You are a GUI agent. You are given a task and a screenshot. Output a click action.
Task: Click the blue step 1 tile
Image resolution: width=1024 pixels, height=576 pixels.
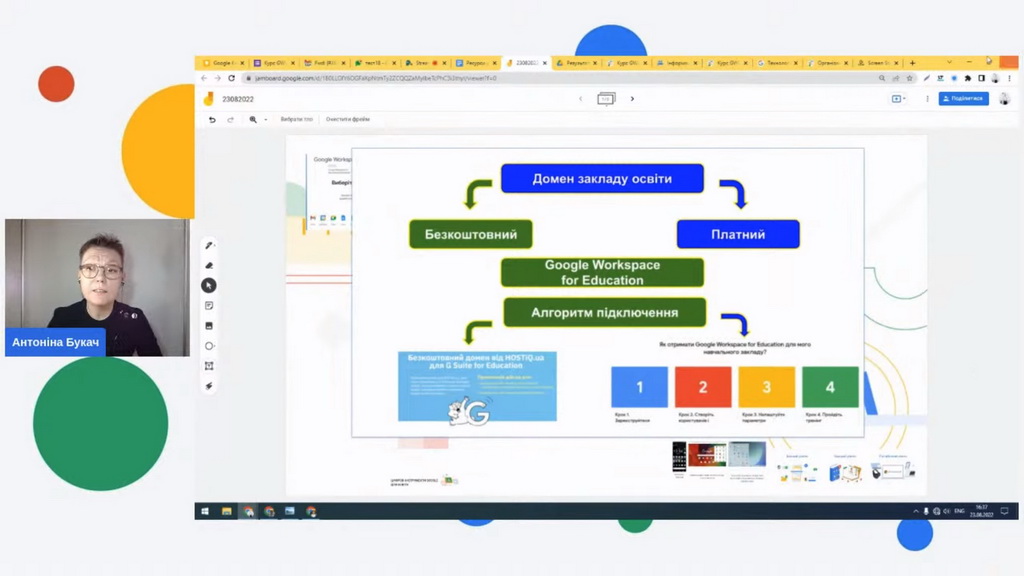639,387
